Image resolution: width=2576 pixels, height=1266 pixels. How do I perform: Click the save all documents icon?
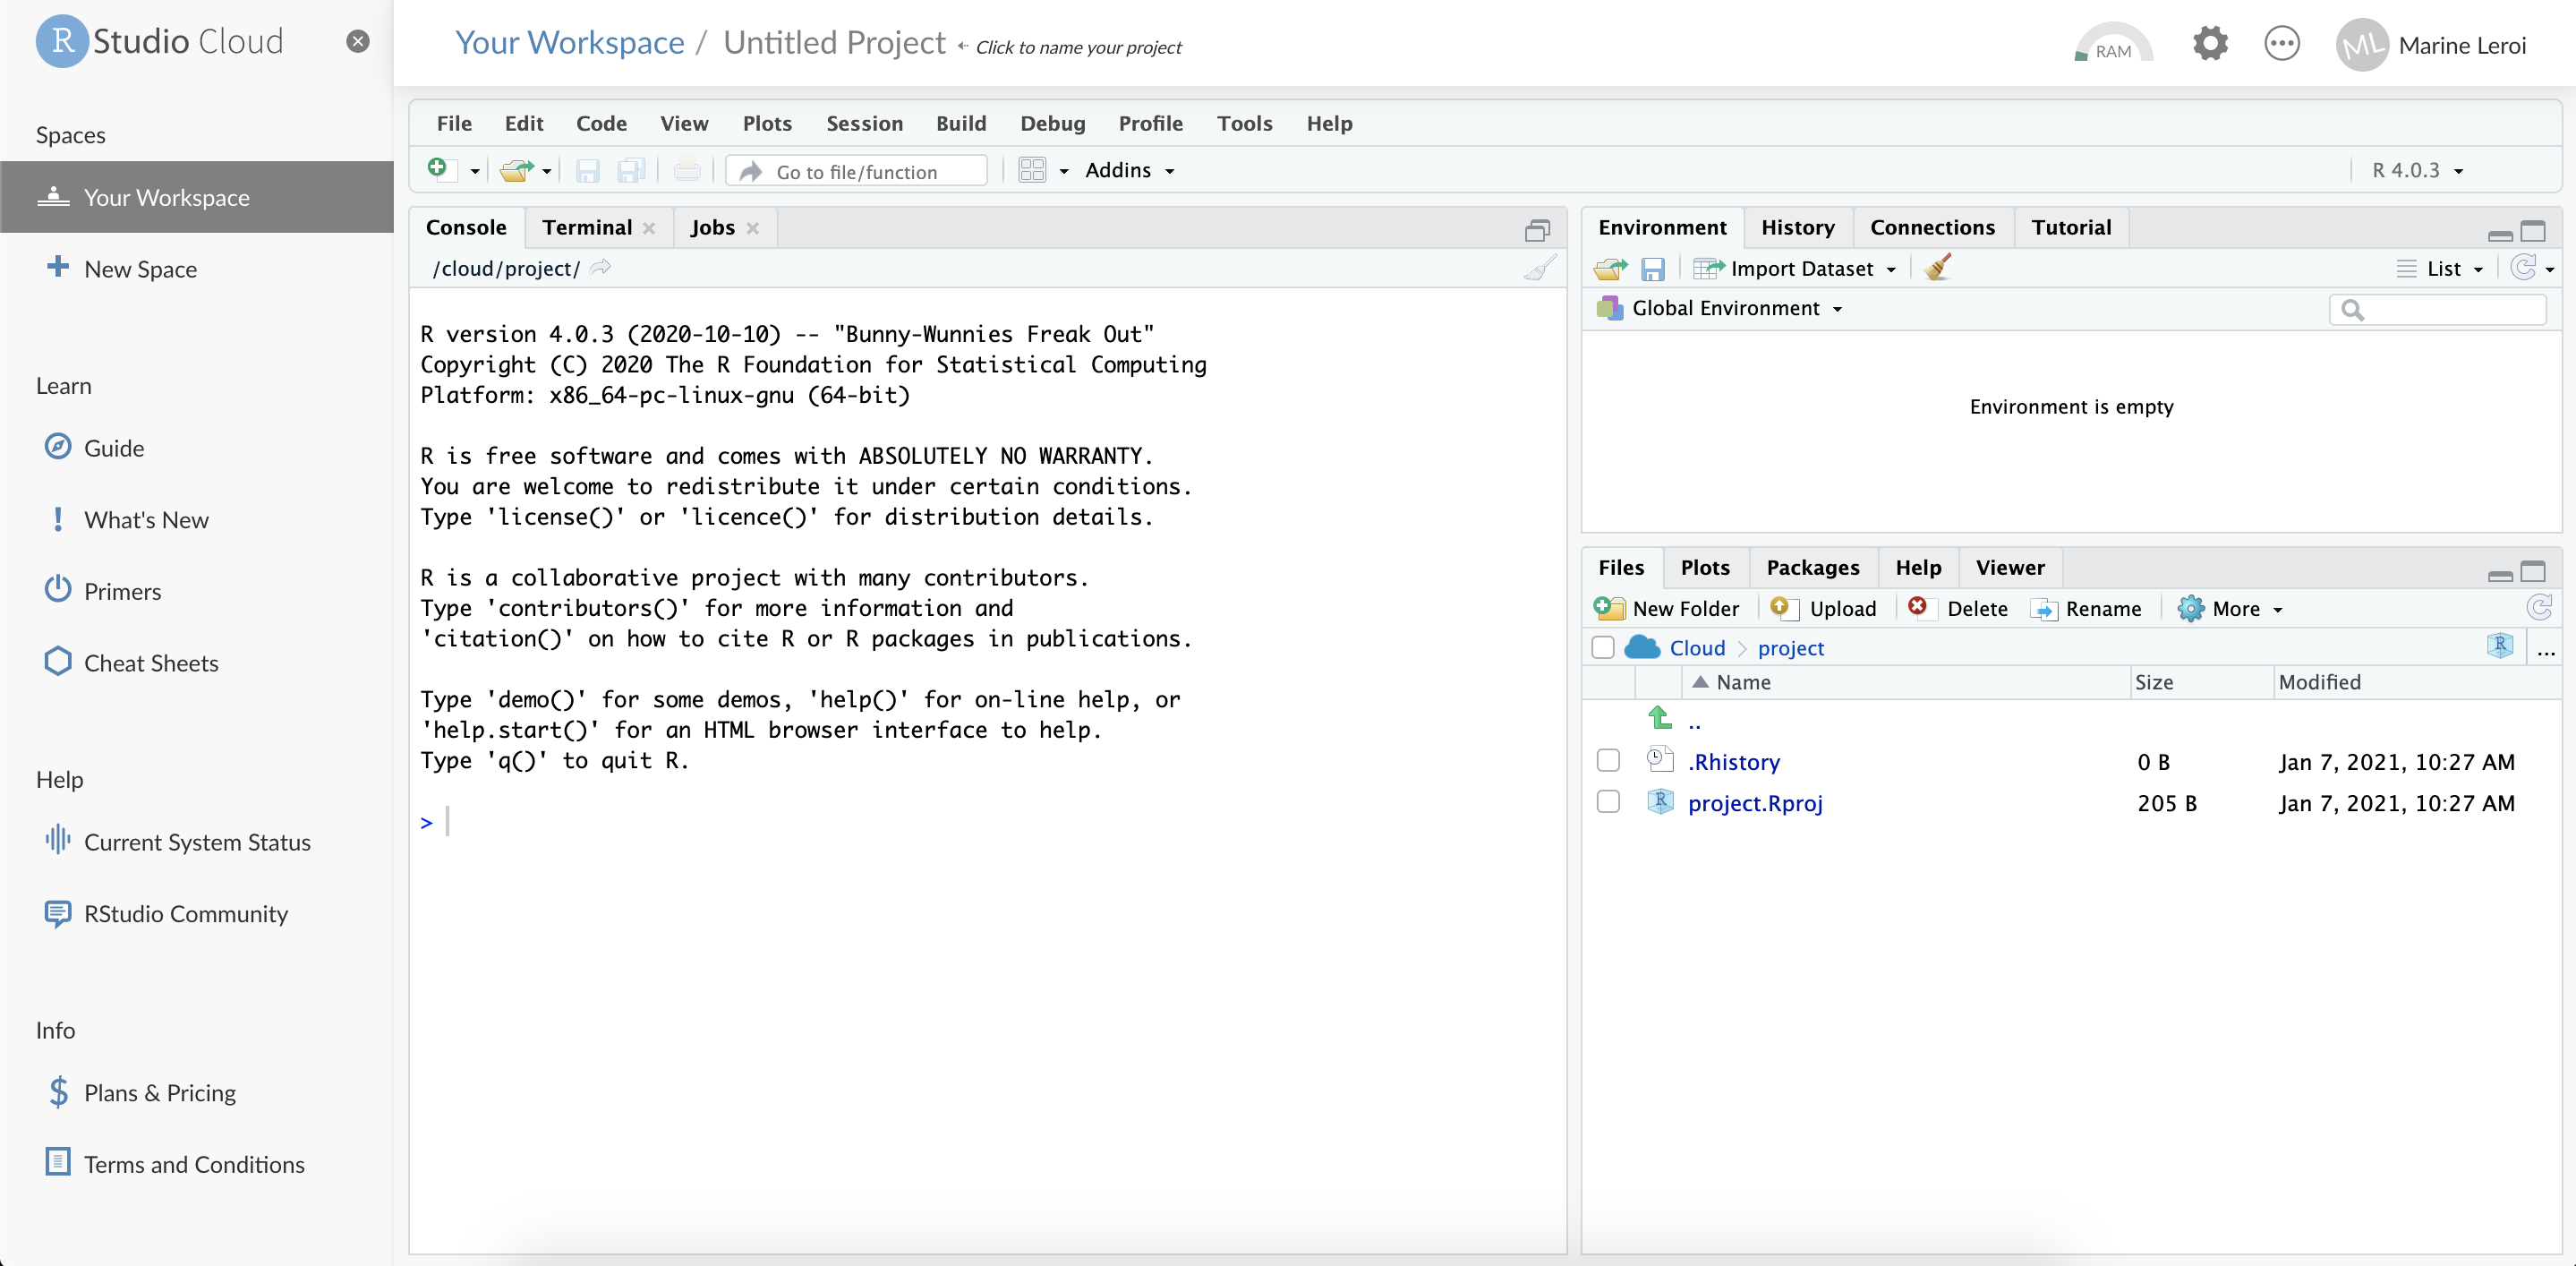[631, 171]
